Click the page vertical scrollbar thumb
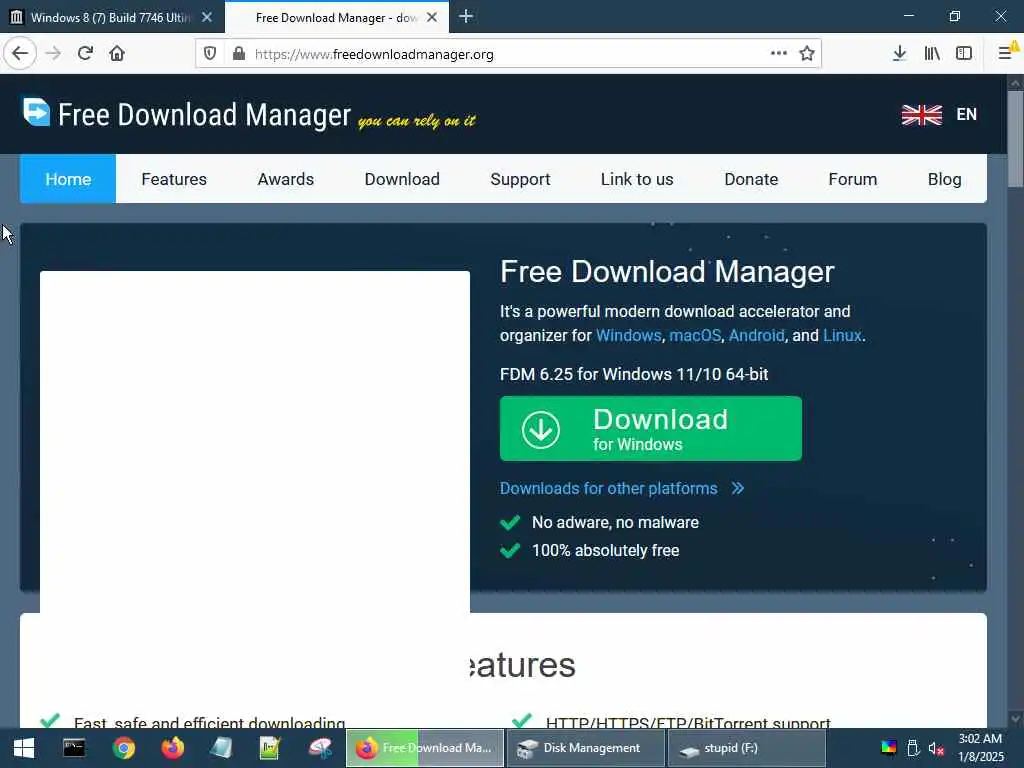This screenshot has width=1024, height=768. tap(1015, 139)
